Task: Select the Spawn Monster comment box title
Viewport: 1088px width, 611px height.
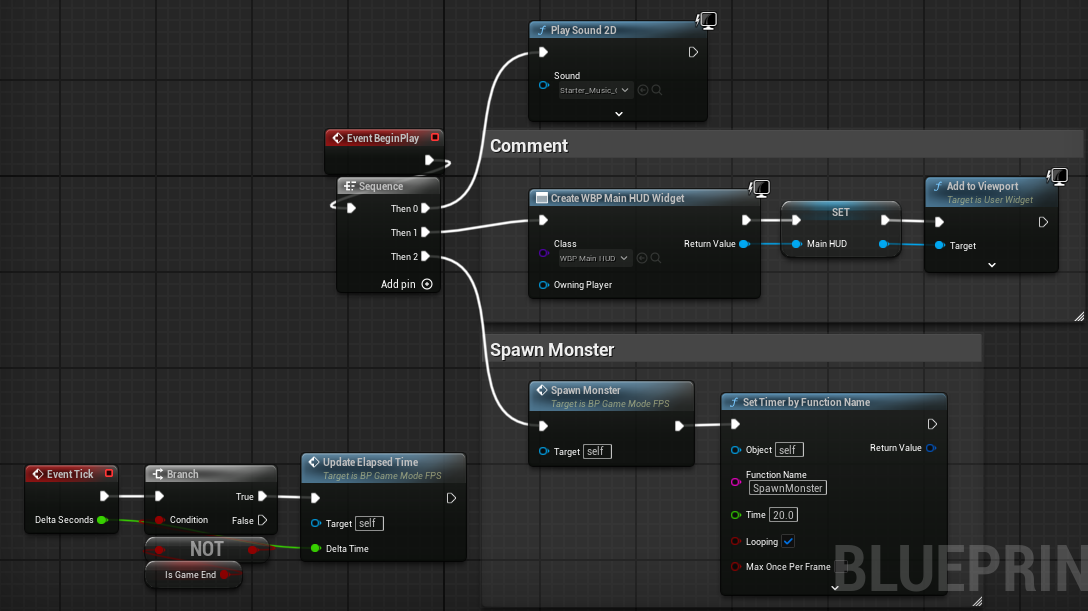Action: [552, 350]
